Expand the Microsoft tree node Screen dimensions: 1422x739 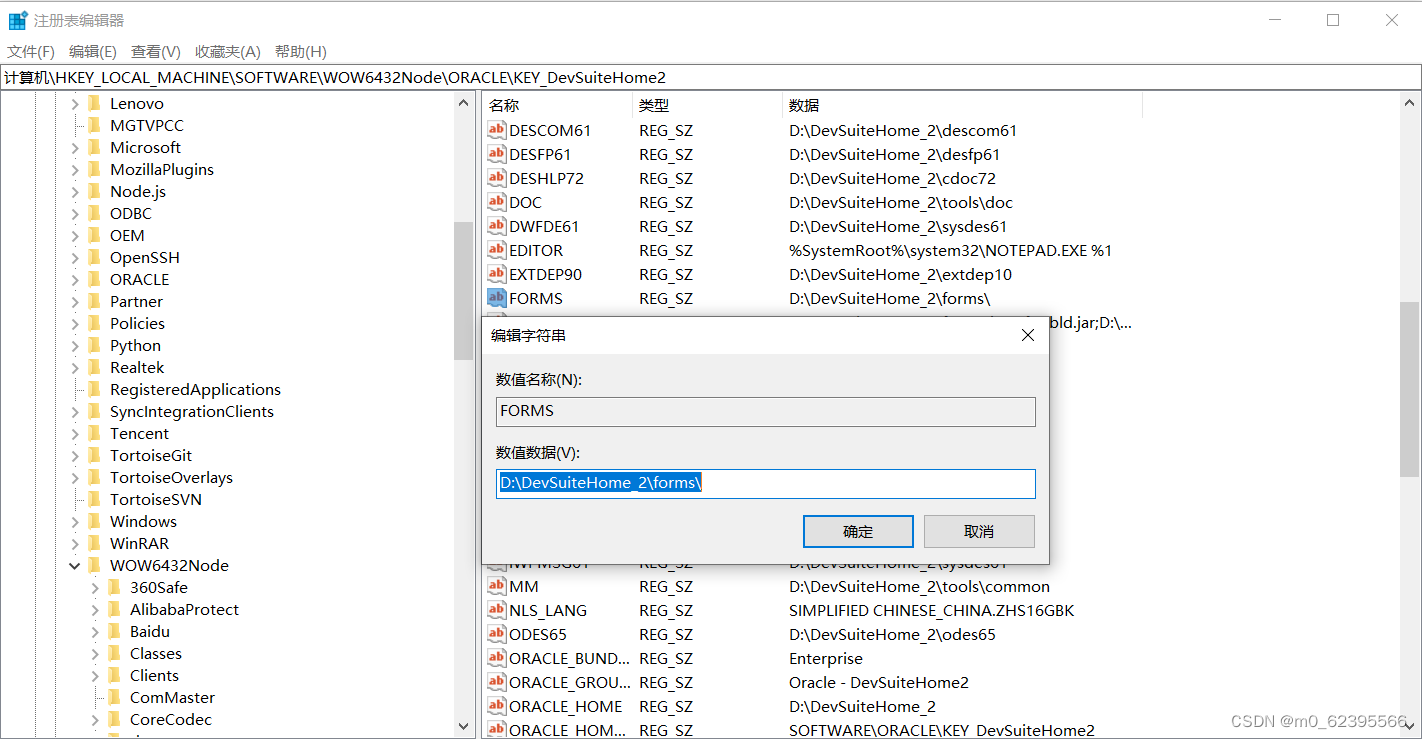click(x=75, y=147)
